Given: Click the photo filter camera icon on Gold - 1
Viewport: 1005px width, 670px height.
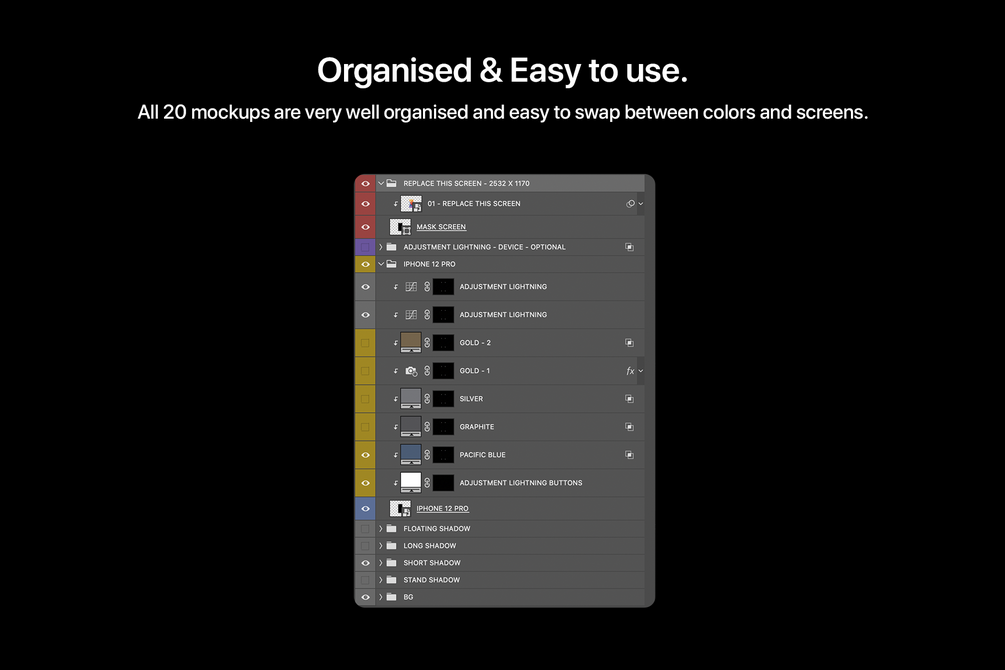Looking at the screenshot, I should [411, 371].
